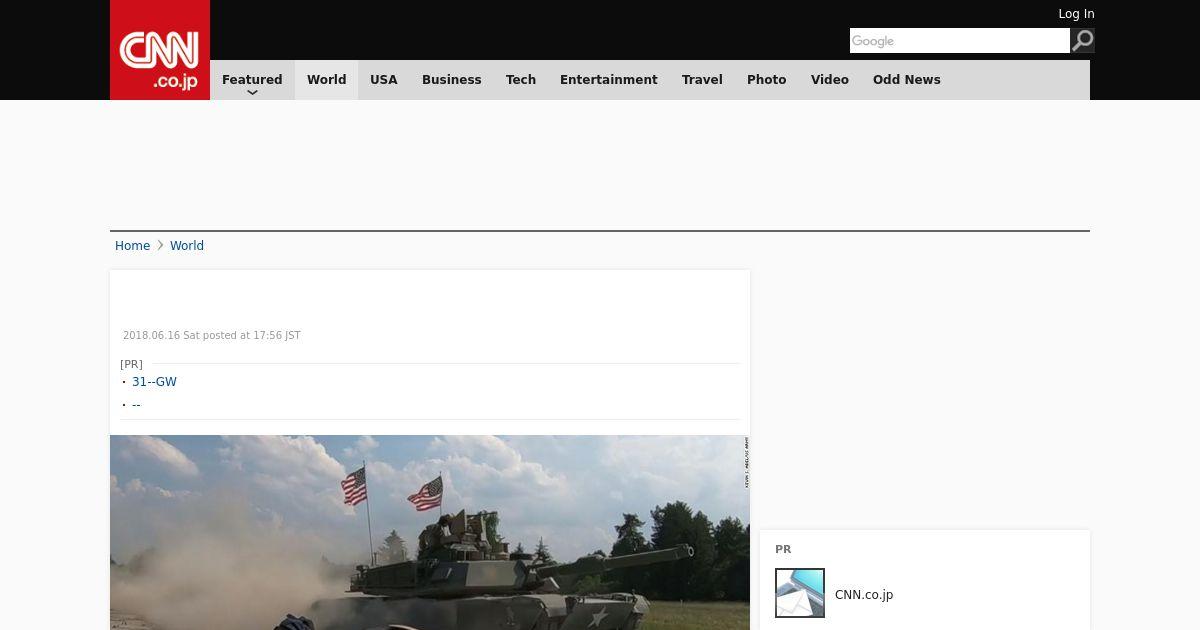Go to the Business section
This screenshot has width=1200, height=630.
click(451, 80)
